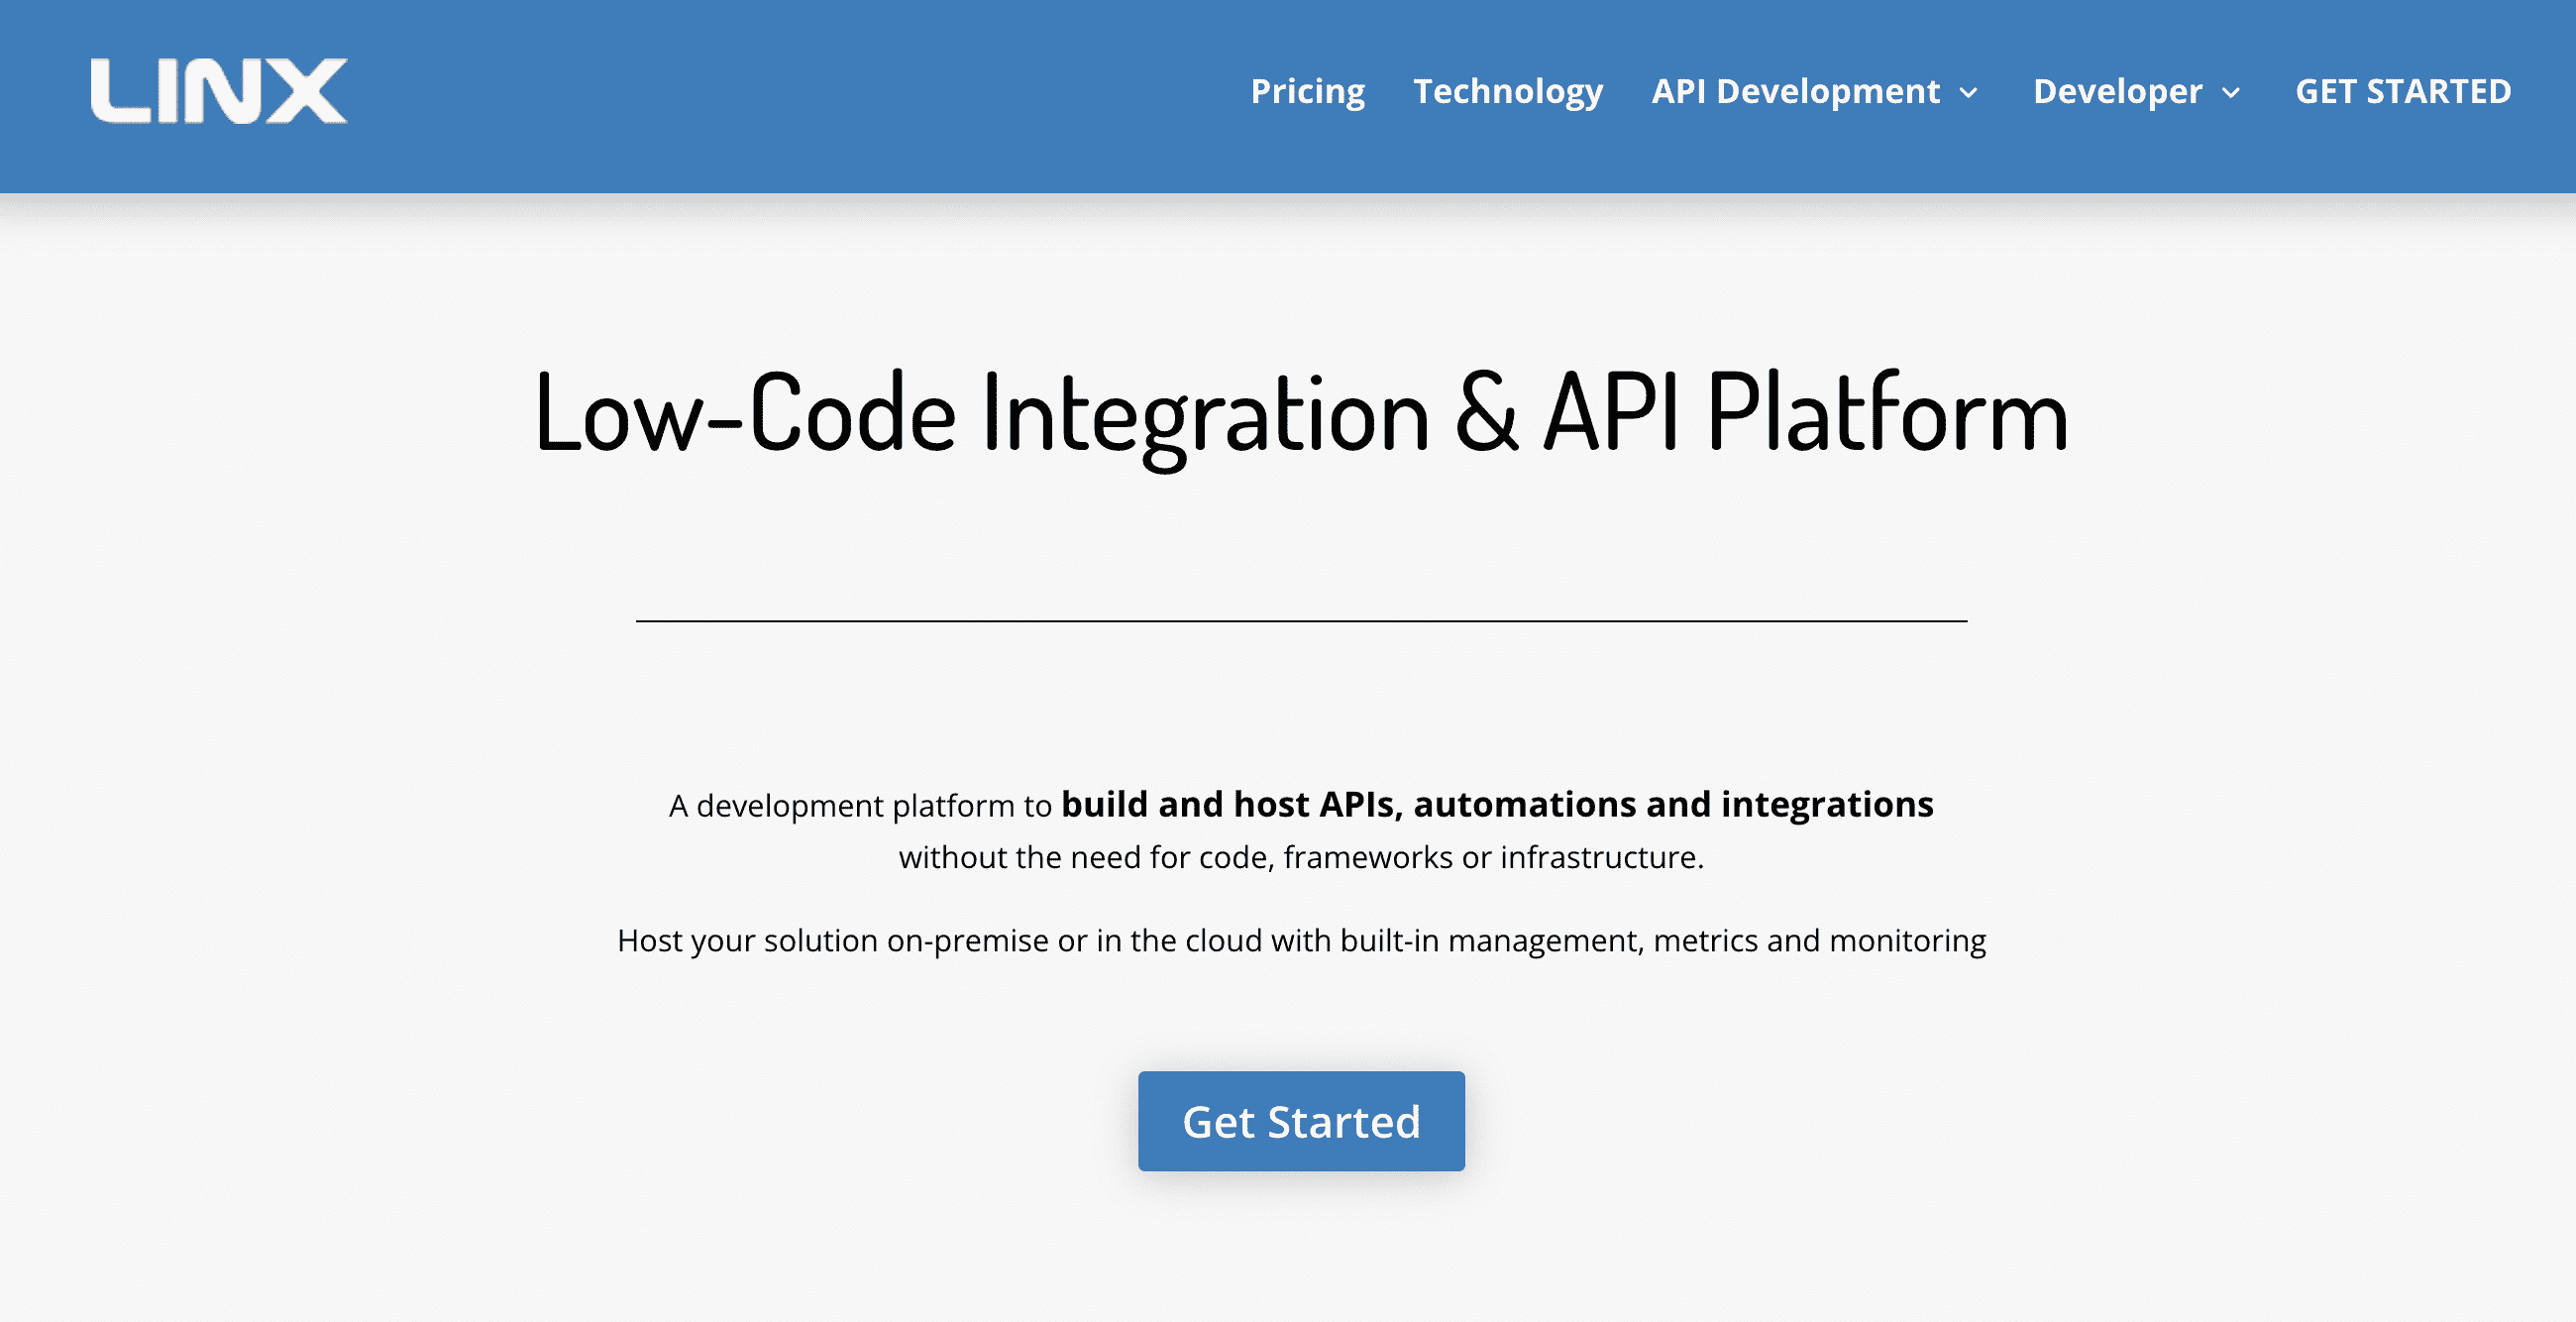Go to the Technology nav item

(x=1507, y=91)
